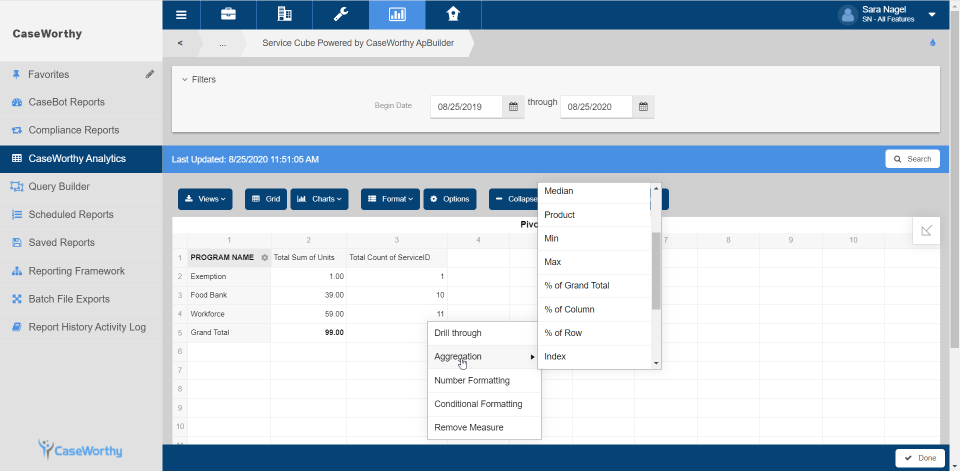Open calendar for begin date
This screenshot has width=960, height=471.
pos(514,107)
